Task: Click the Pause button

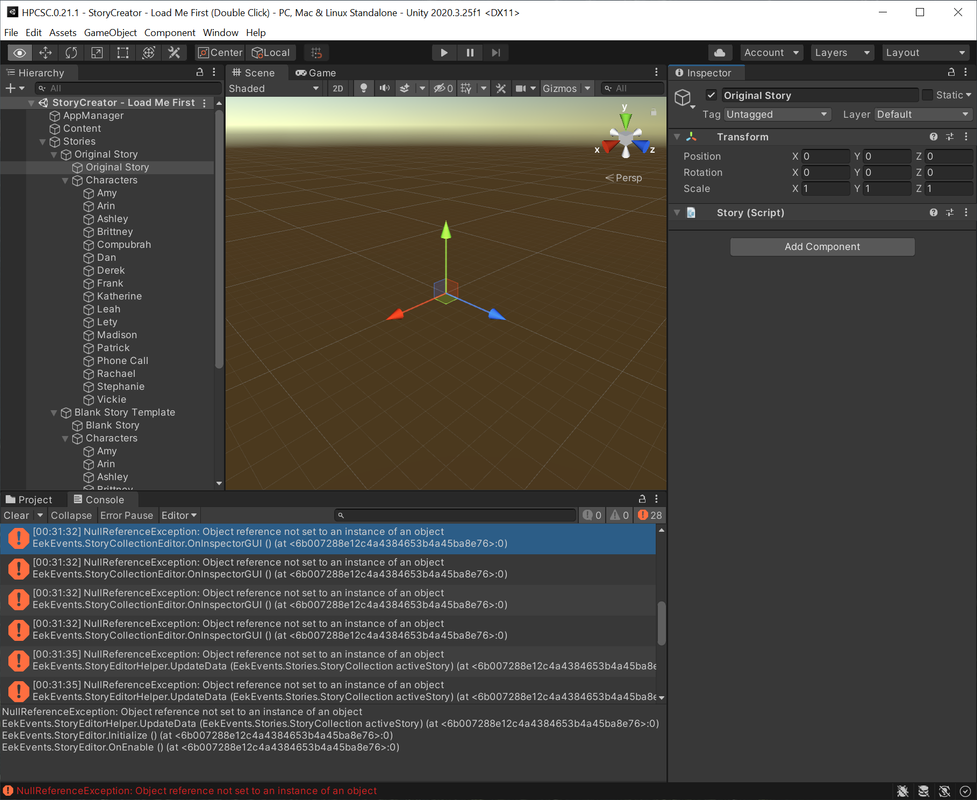Action: 470,53
